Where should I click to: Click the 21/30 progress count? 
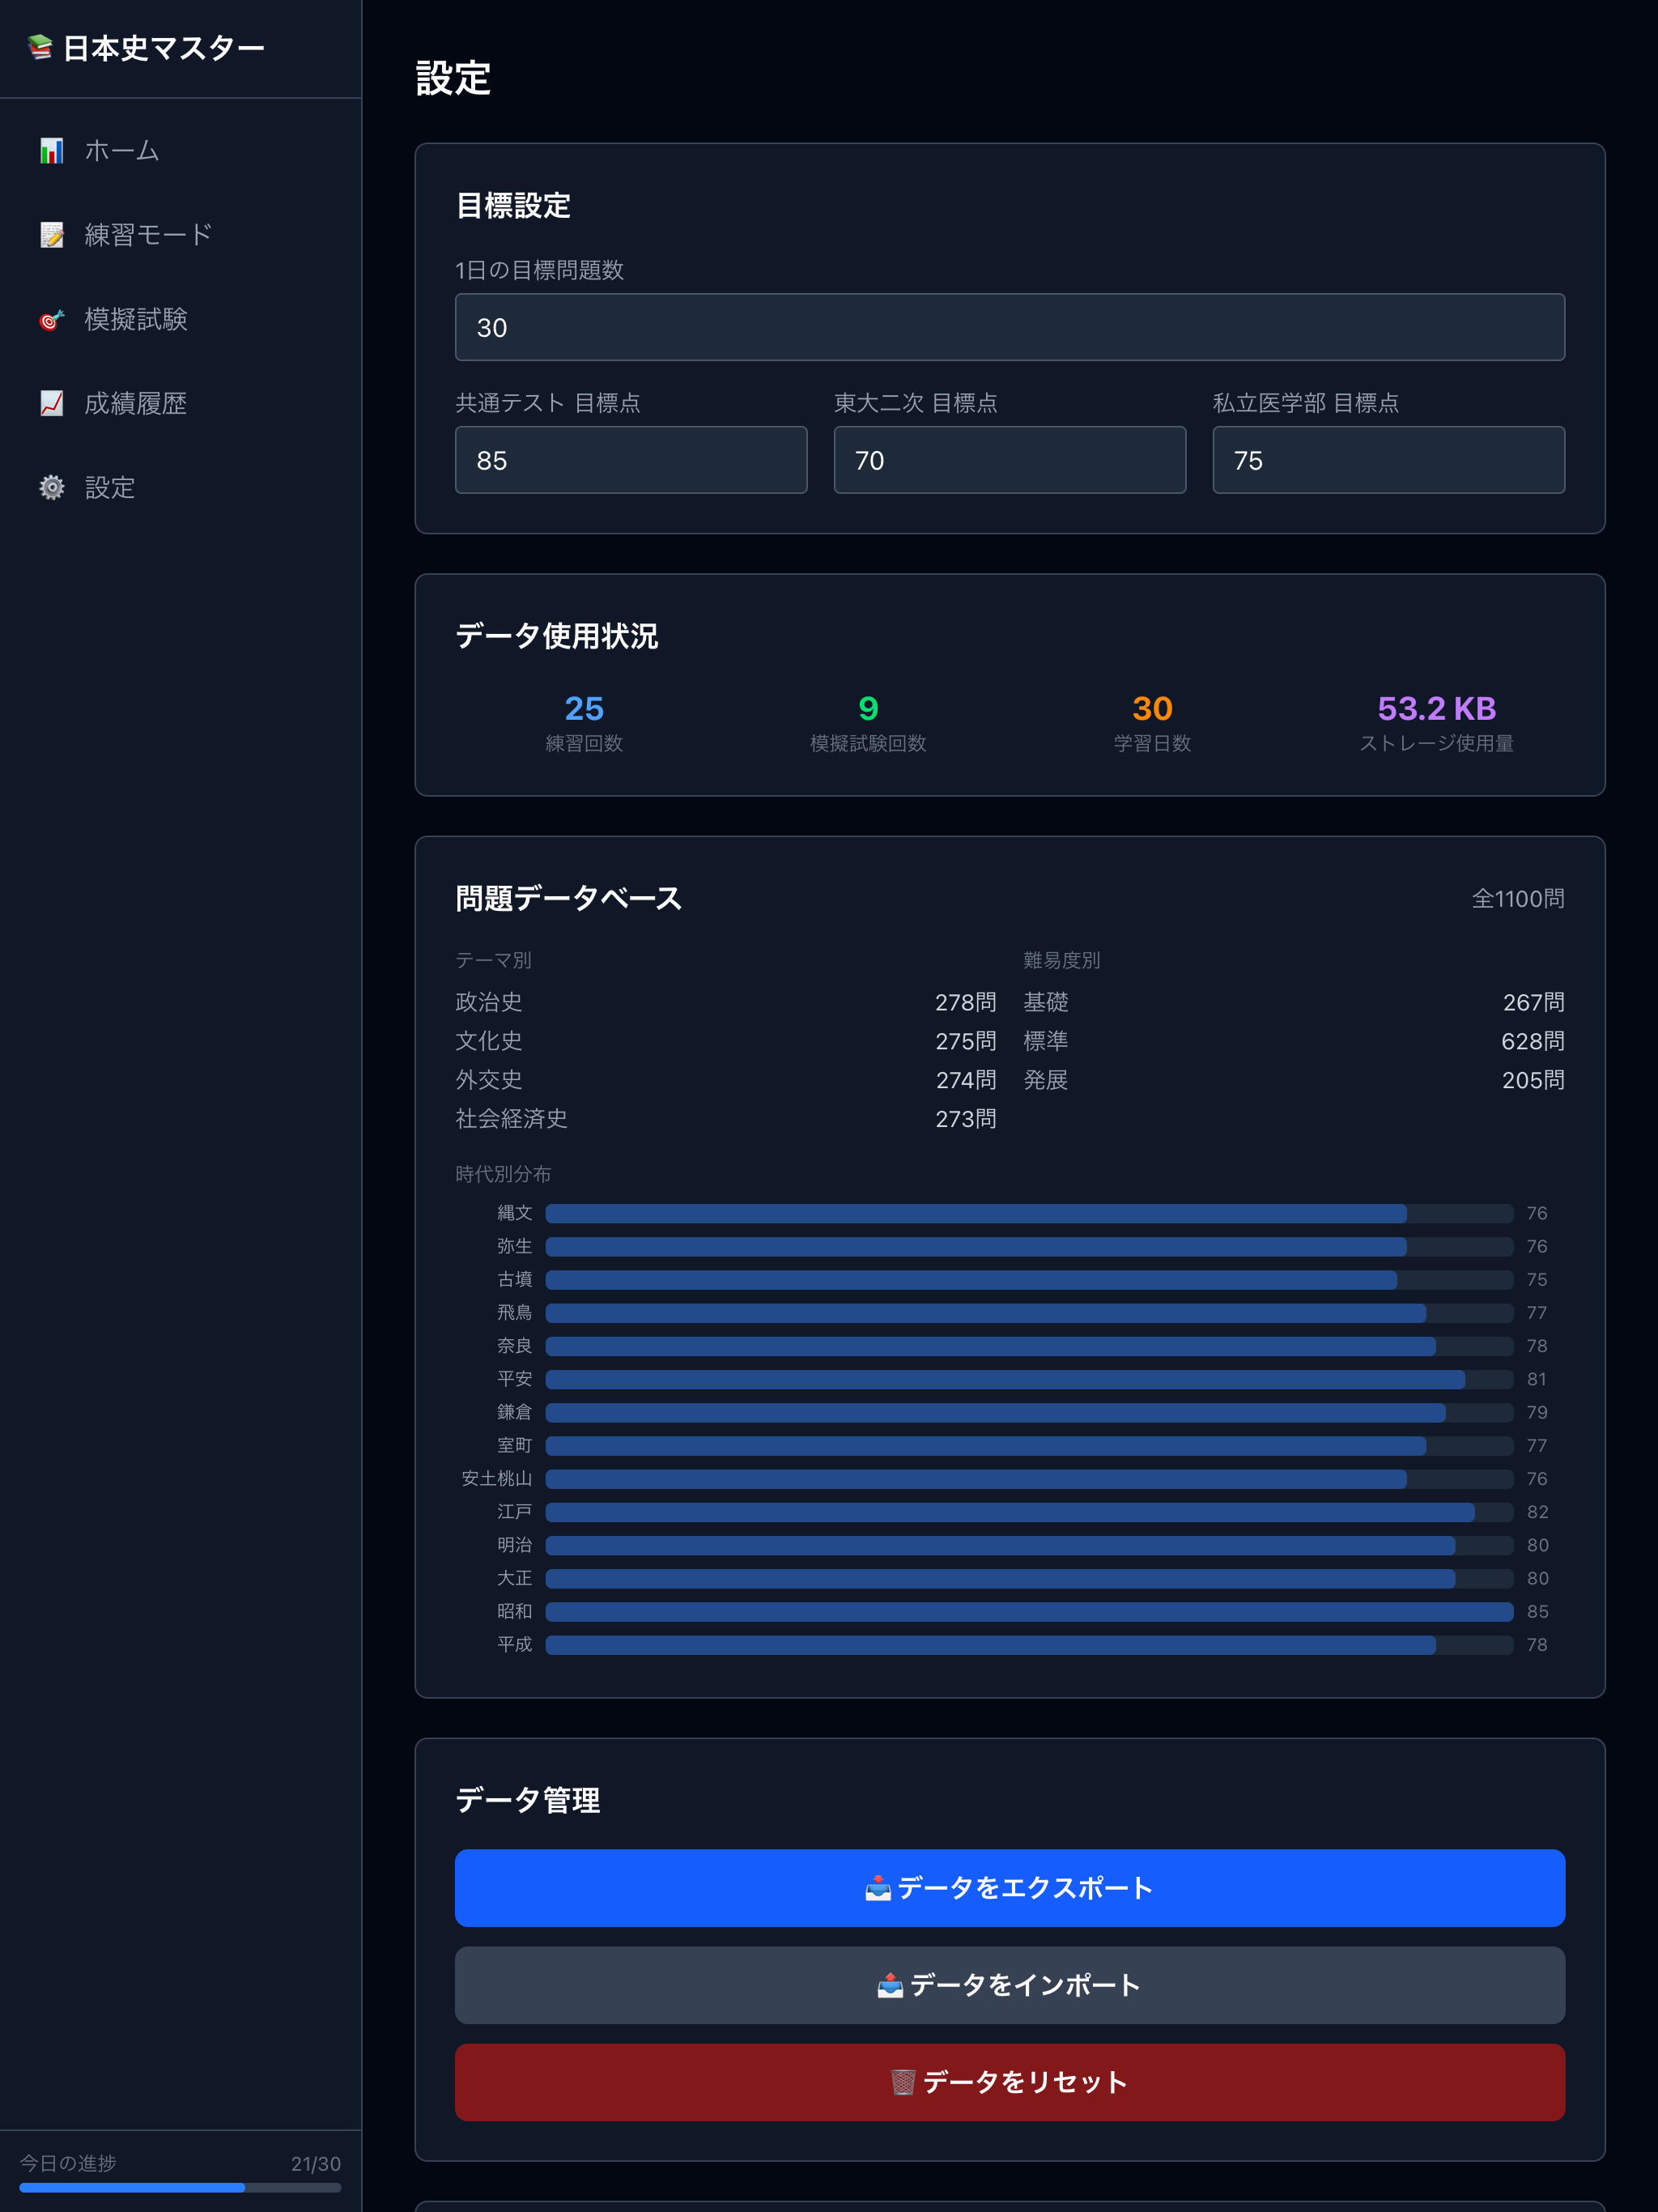(316, 2164)
